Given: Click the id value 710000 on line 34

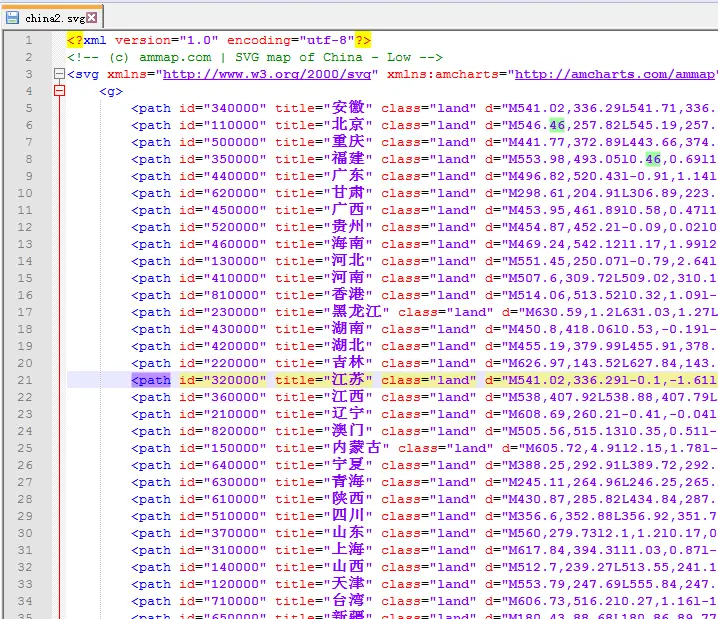Looking at the screenshot, I should tap(235, 601).
